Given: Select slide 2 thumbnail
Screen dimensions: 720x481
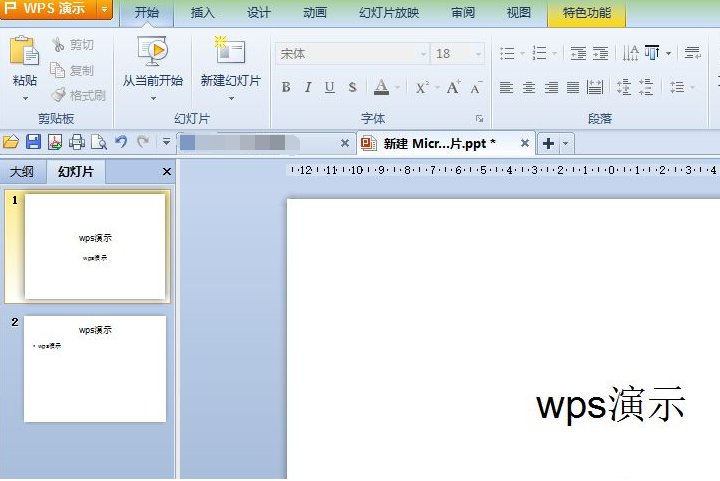Looking at the screenshot, I should 95,369.
